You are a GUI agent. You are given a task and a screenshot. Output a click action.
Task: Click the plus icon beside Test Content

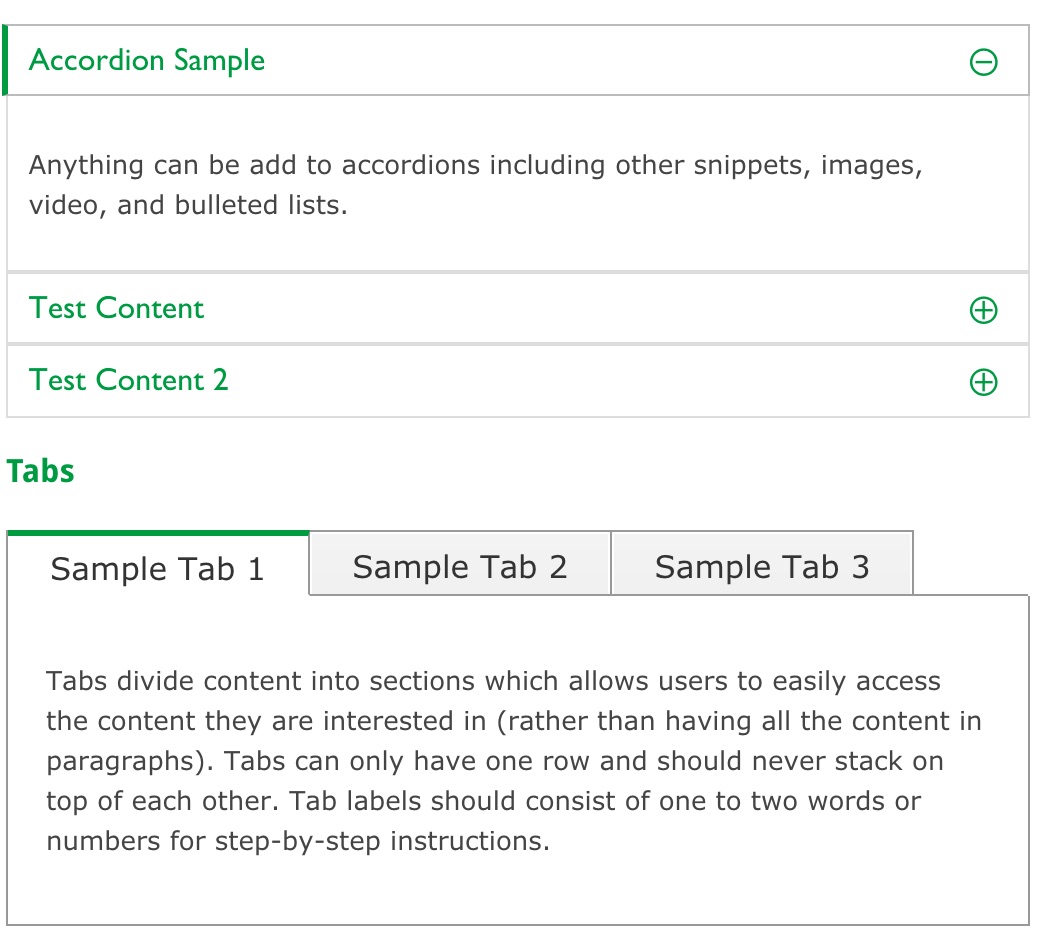click(x=984, y=310)
